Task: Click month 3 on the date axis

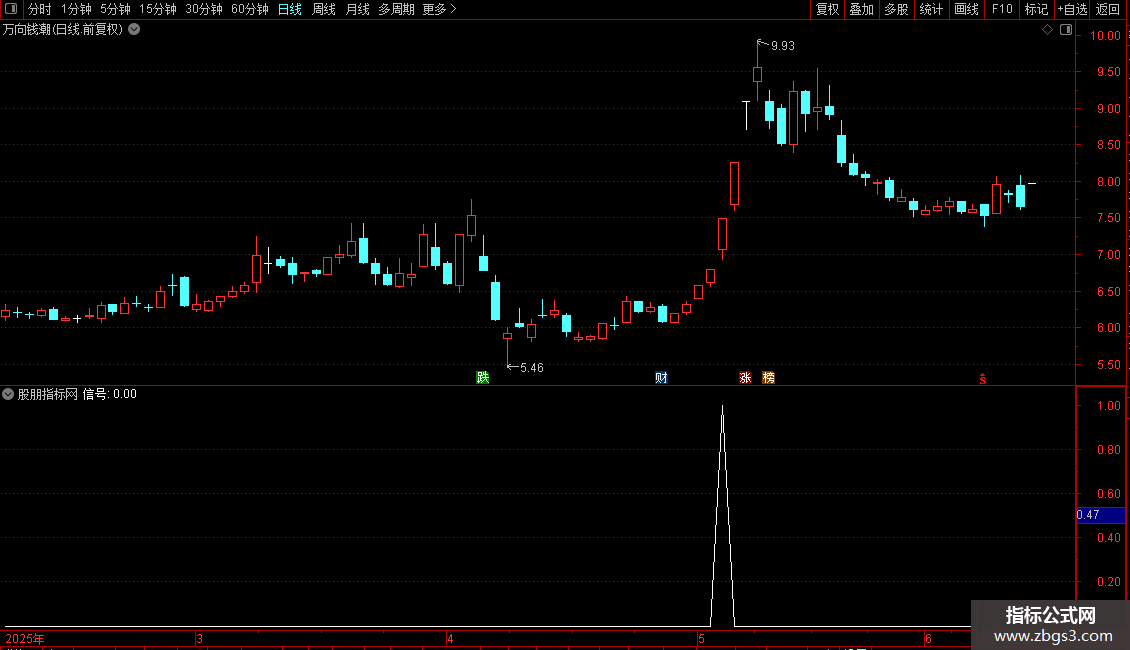Action: point(200,638)
